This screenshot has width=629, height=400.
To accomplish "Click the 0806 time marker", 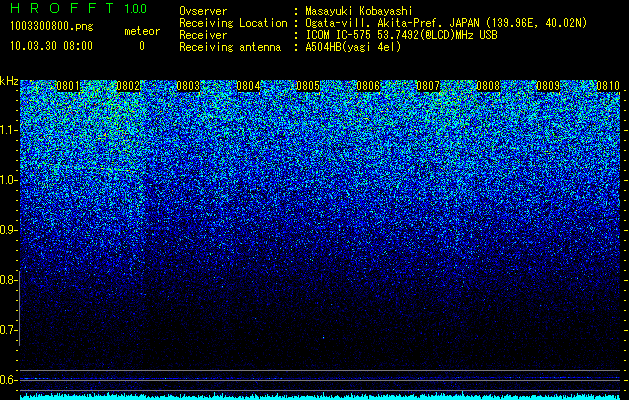I will pyautogui.click(x=368, y=86).
